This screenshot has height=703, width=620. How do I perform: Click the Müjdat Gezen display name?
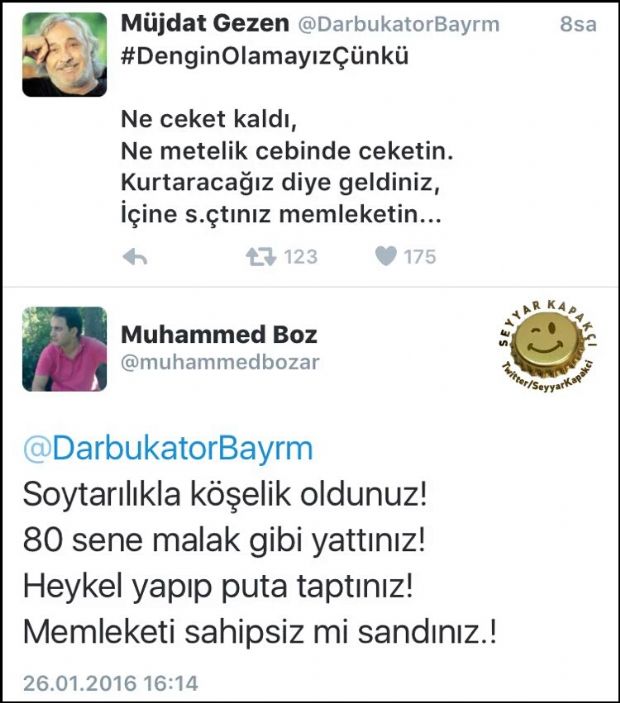pos(205,24)
